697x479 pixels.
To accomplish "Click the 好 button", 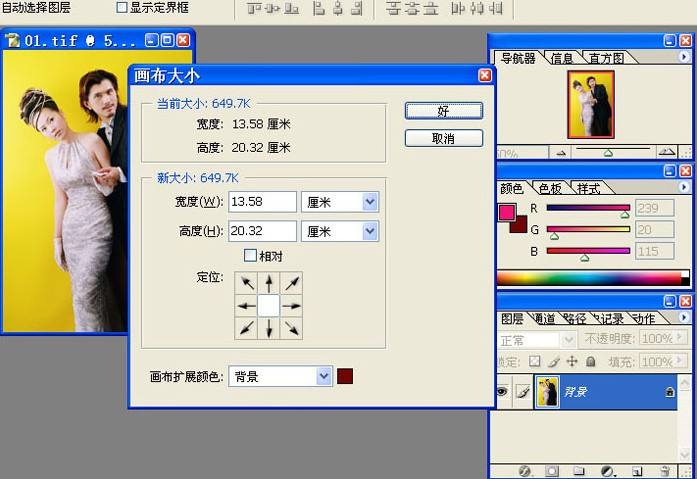I will tap(443, 111).
